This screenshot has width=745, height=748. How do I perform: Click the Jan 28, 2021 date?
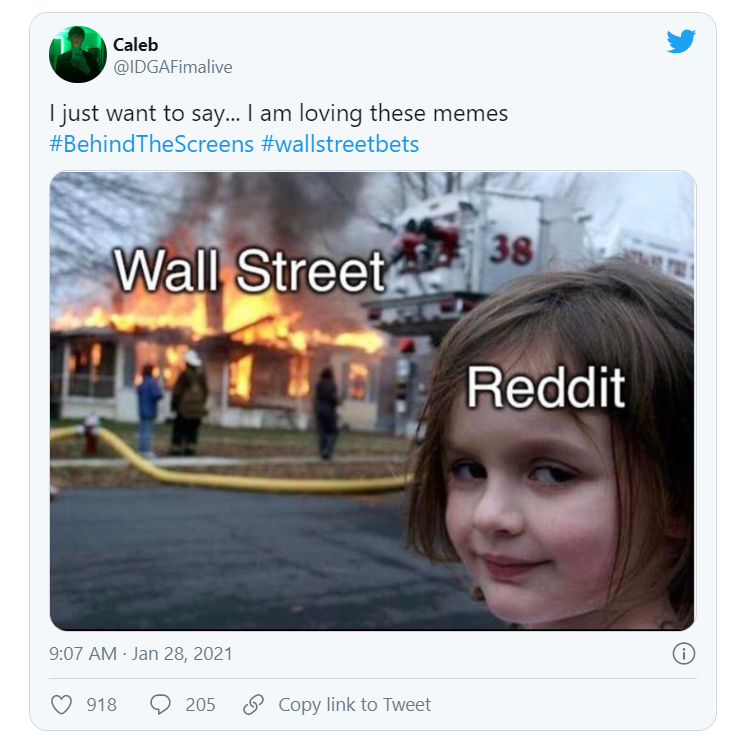coord(182,654)
